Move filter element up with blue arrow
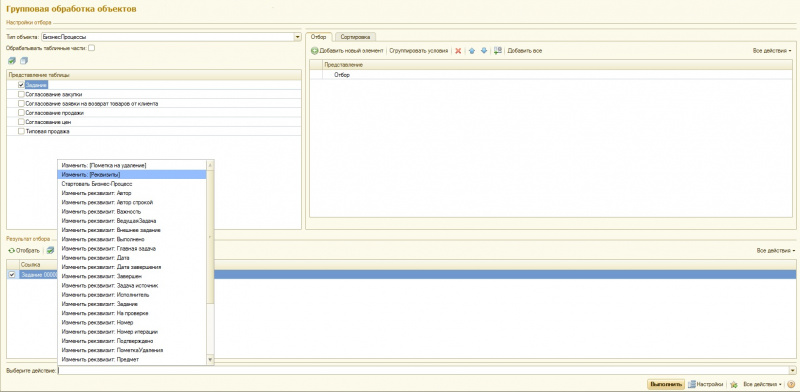Image resolution: width=800 pixels, height=392 pixels. click(471, 51)
